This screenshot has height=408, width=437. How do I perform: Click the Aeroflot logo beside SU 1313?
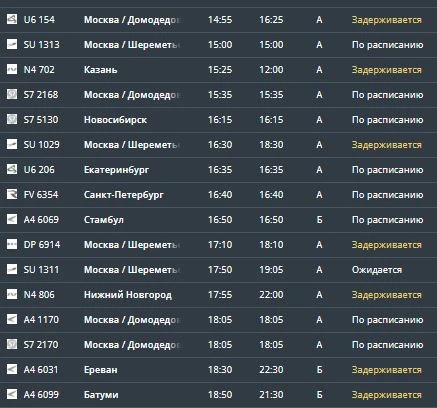pos(12,44)
